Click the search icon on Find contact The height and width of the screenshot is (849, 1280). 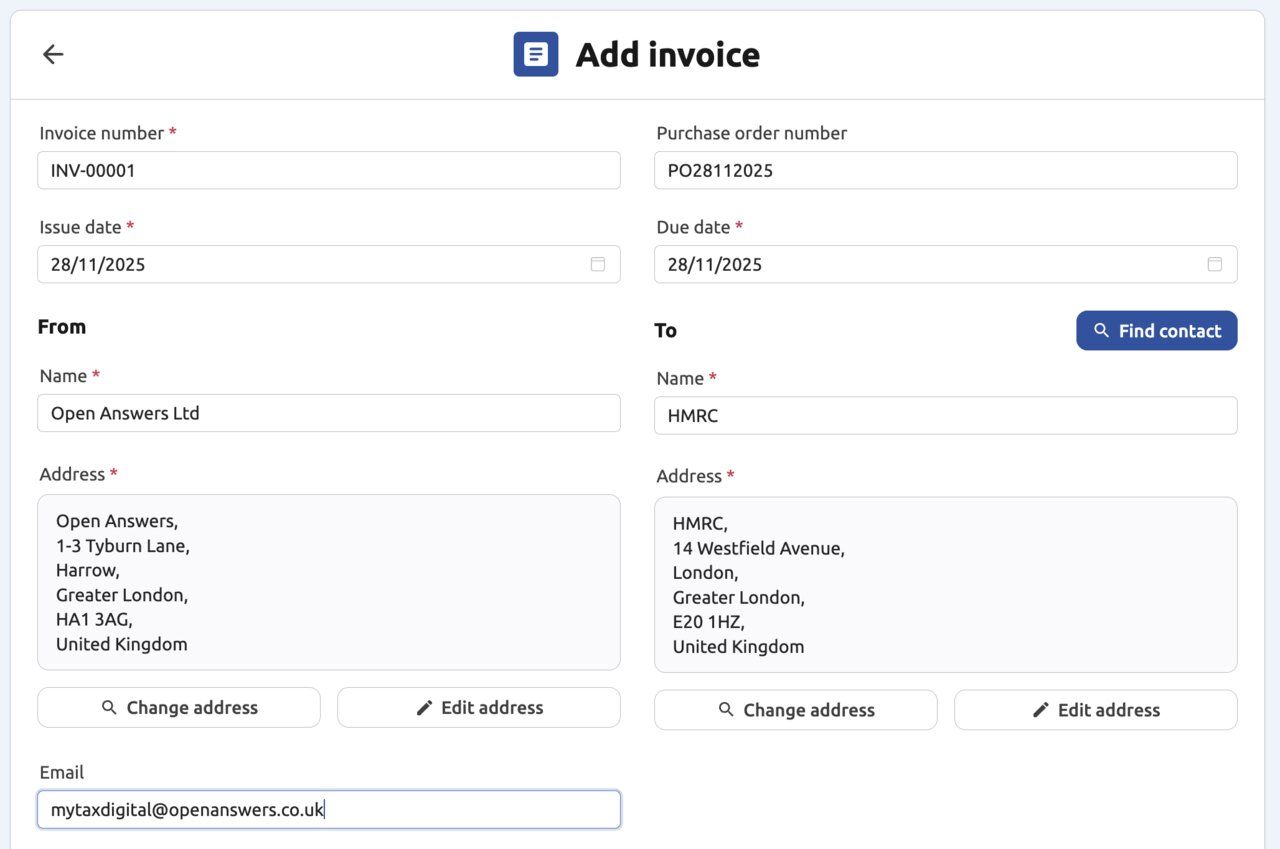point(1101,330)
